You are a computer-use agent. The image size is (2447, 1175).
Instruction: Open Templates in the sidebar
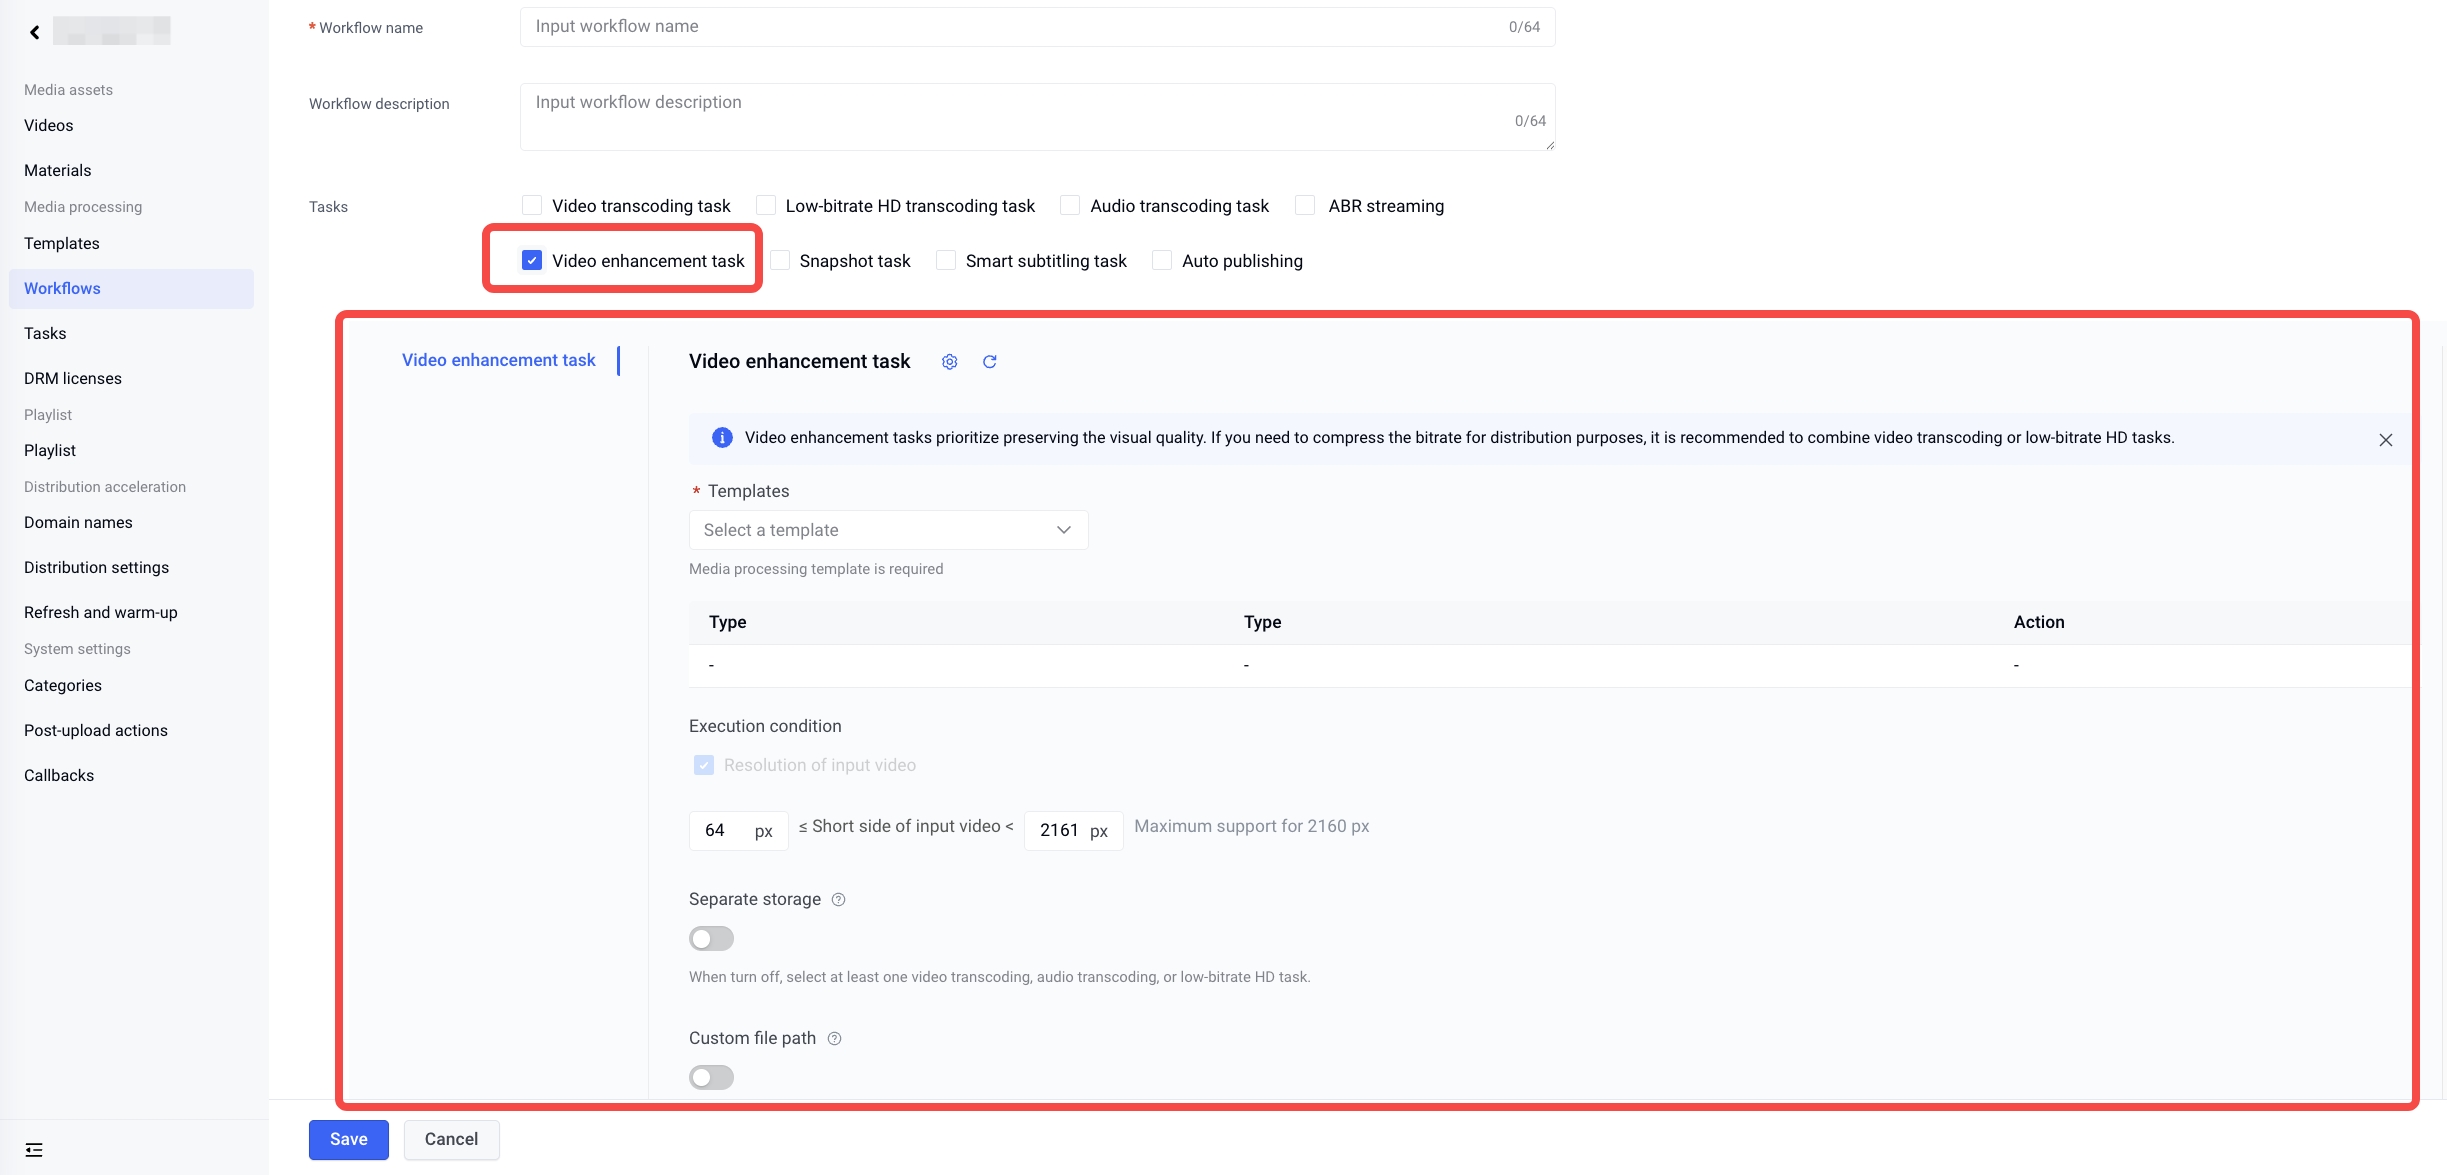pos(62,244)
